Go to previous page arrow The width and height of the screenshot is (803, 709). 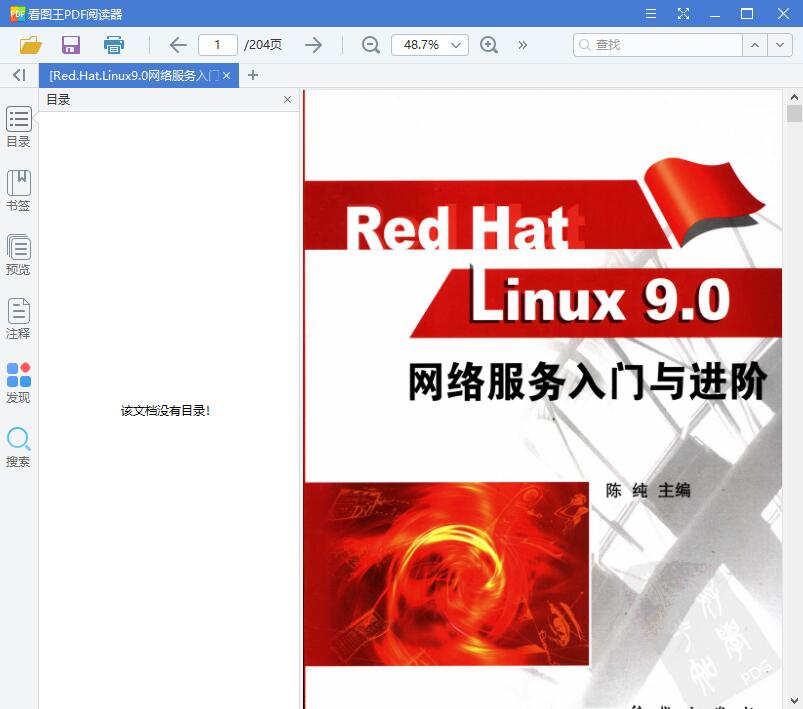click(178, 45)
